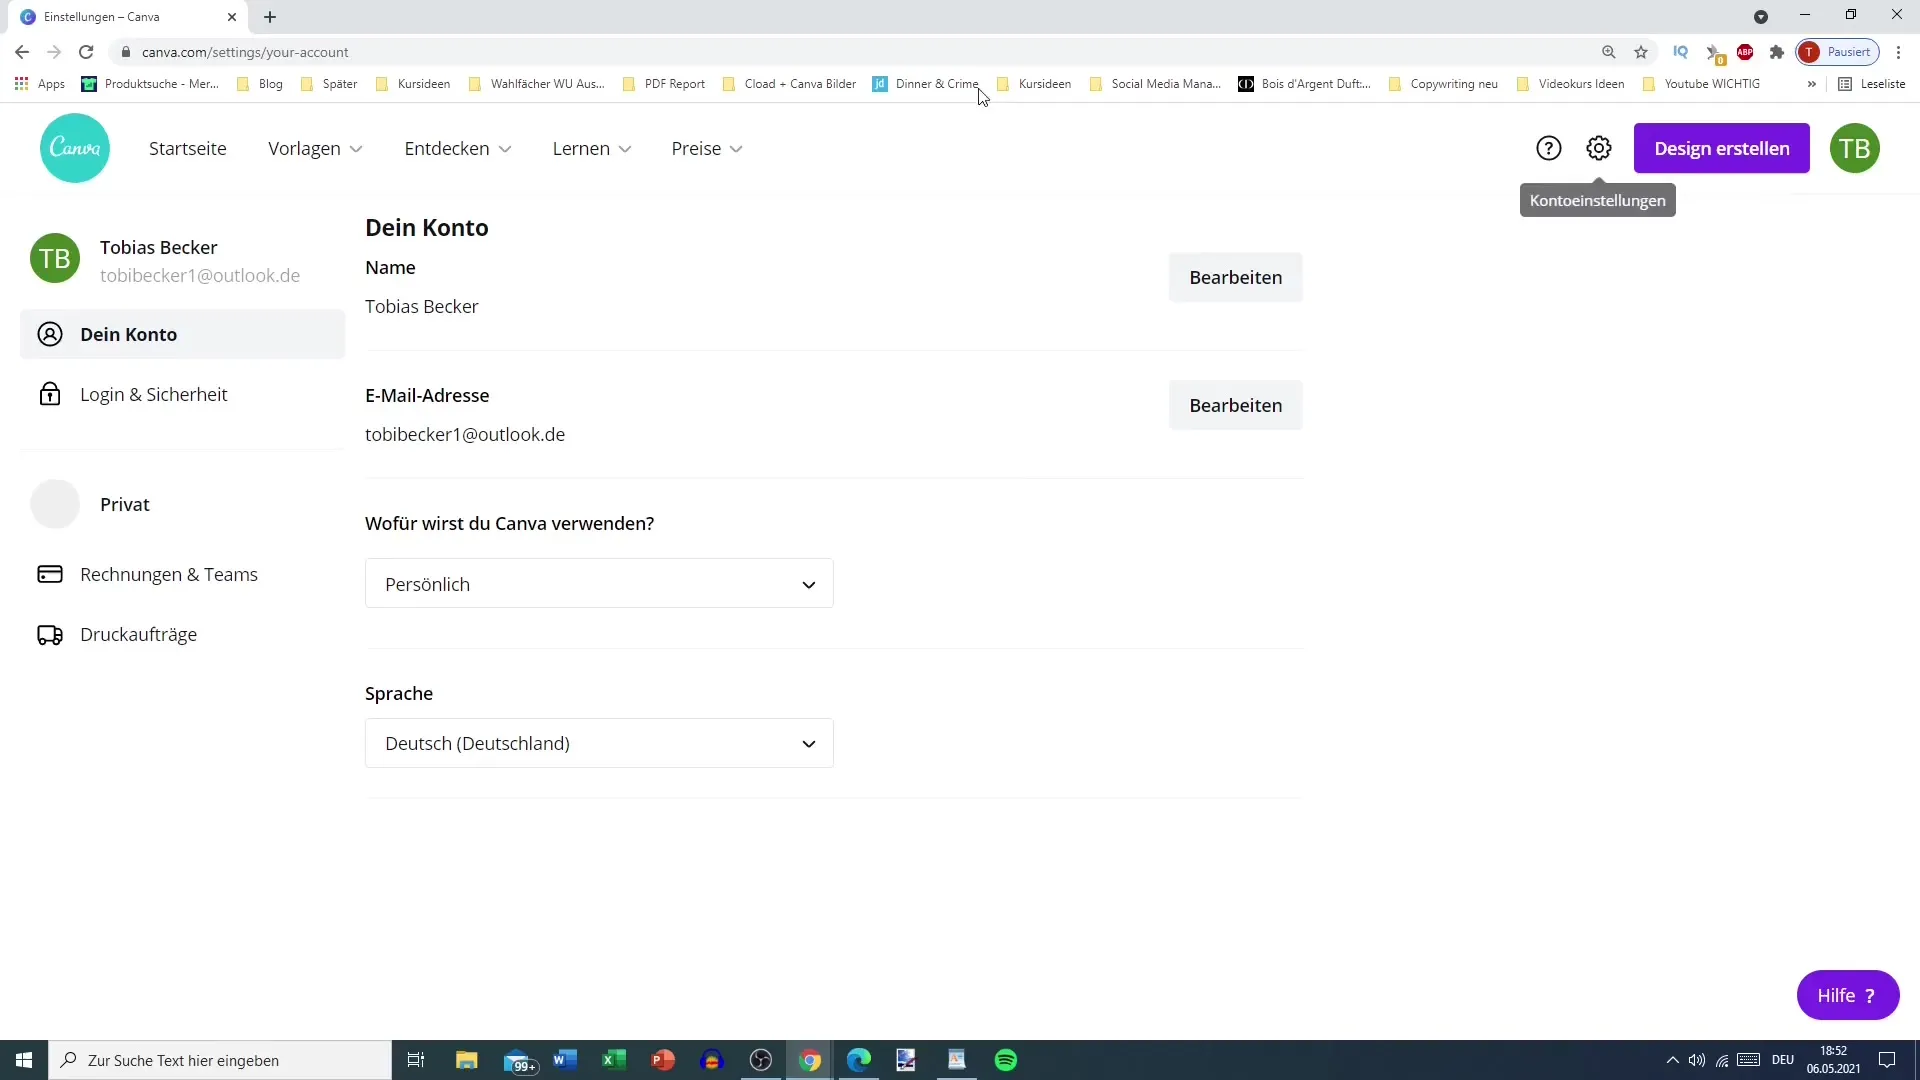Open Windows Start menu

pyautogui.click(x=24, y=1060)
